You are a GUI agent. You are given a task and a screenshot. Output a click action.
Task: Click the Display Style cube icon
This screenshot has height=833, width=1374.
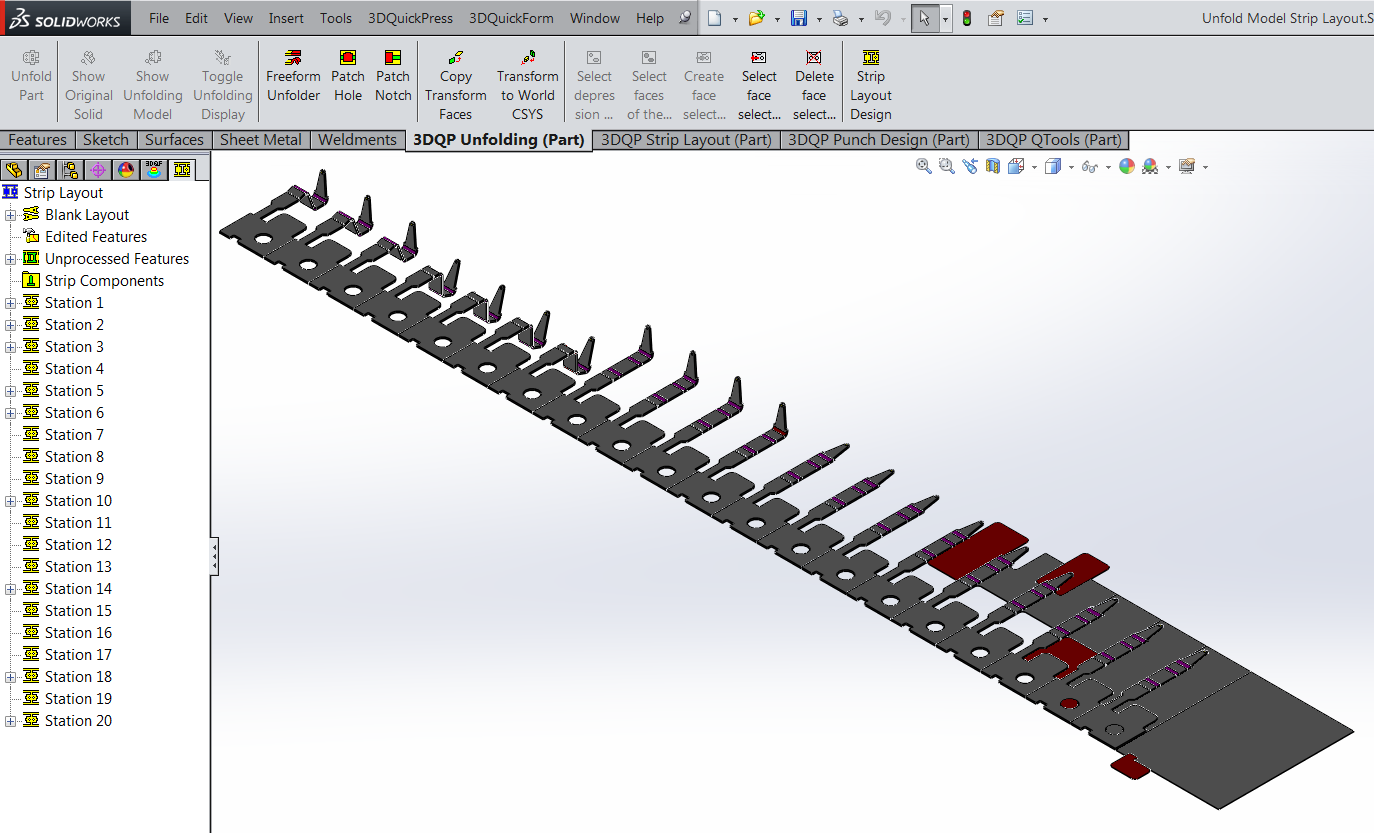pos(1052,166)
